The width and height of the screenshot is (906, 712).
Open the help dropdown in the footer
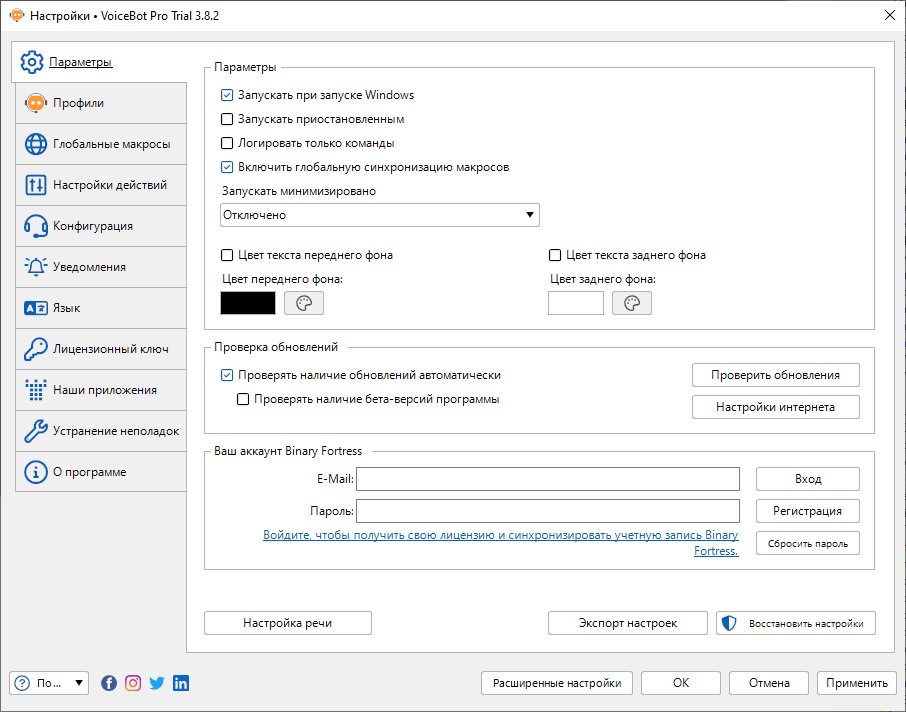click(49, 683)
